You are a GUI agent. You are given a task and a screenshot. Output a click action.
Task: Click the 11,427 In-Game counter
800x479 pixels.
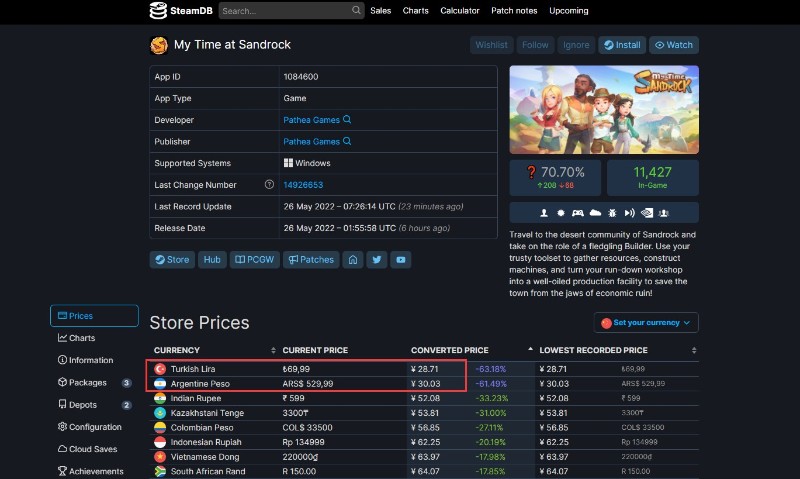653,178
